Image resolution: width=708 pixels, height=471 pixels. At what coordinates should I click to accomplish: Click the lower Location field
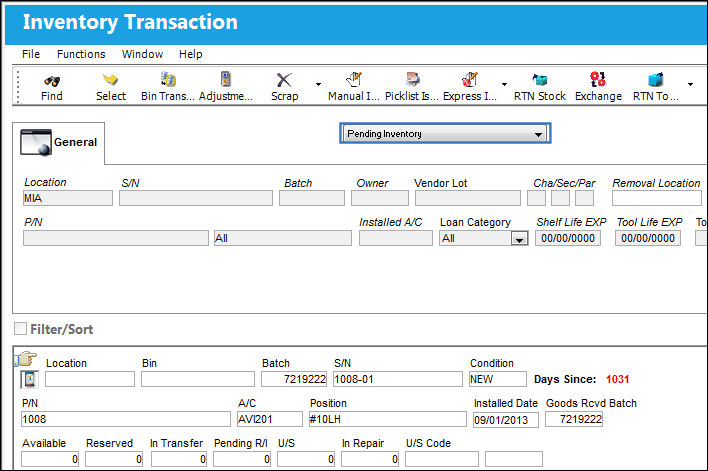pyautogui.click(x=90, y=379)
